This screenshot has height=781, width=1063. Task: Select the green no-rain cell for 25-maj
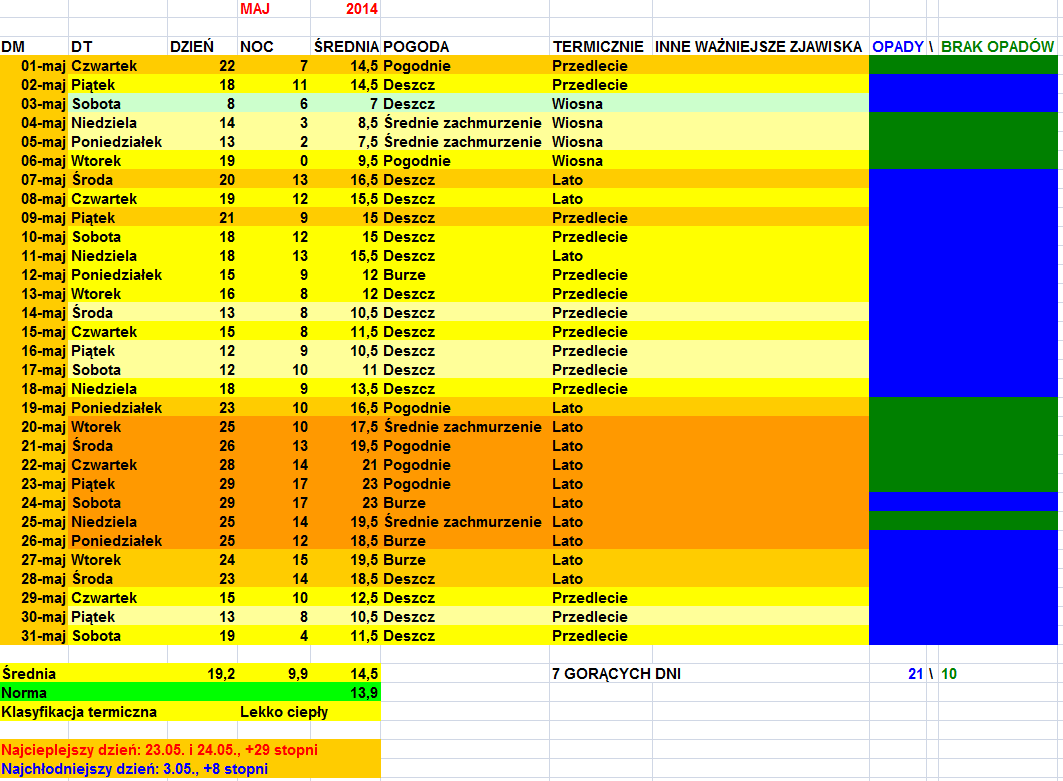click(962, 520)
